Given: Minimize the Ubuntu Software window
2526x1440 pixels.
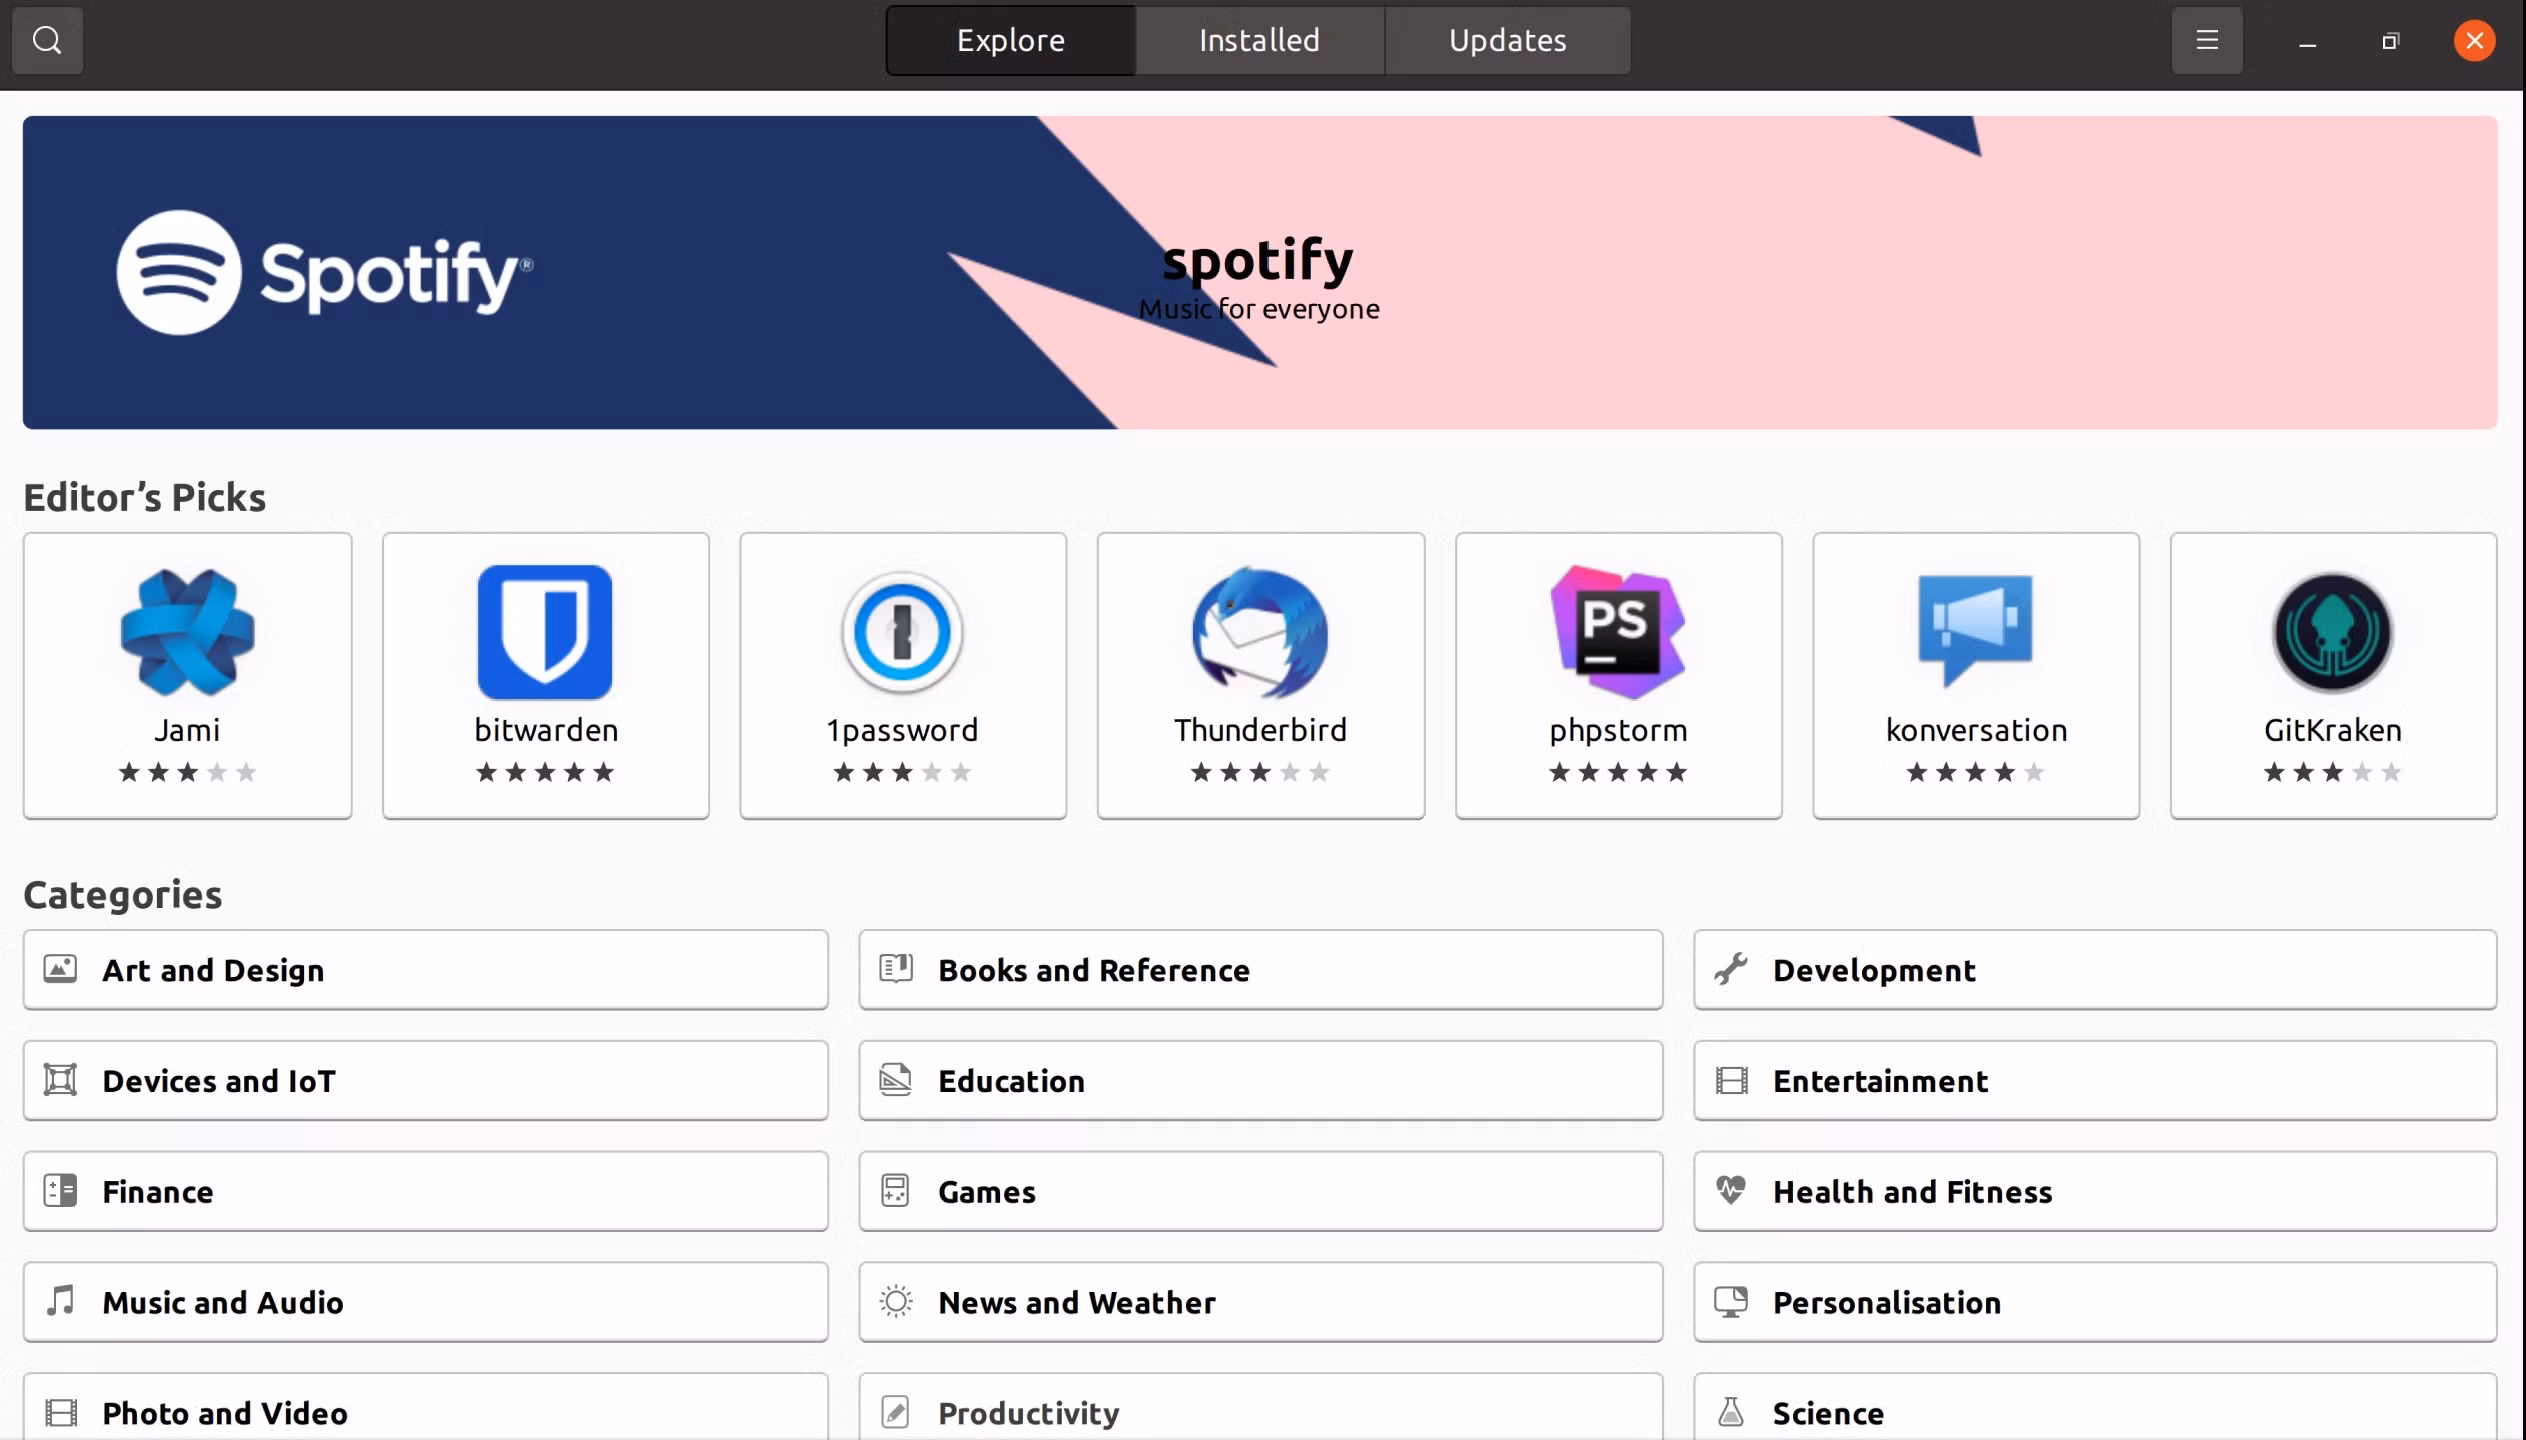Looking at the screenshot, I should pos(2307,42).
